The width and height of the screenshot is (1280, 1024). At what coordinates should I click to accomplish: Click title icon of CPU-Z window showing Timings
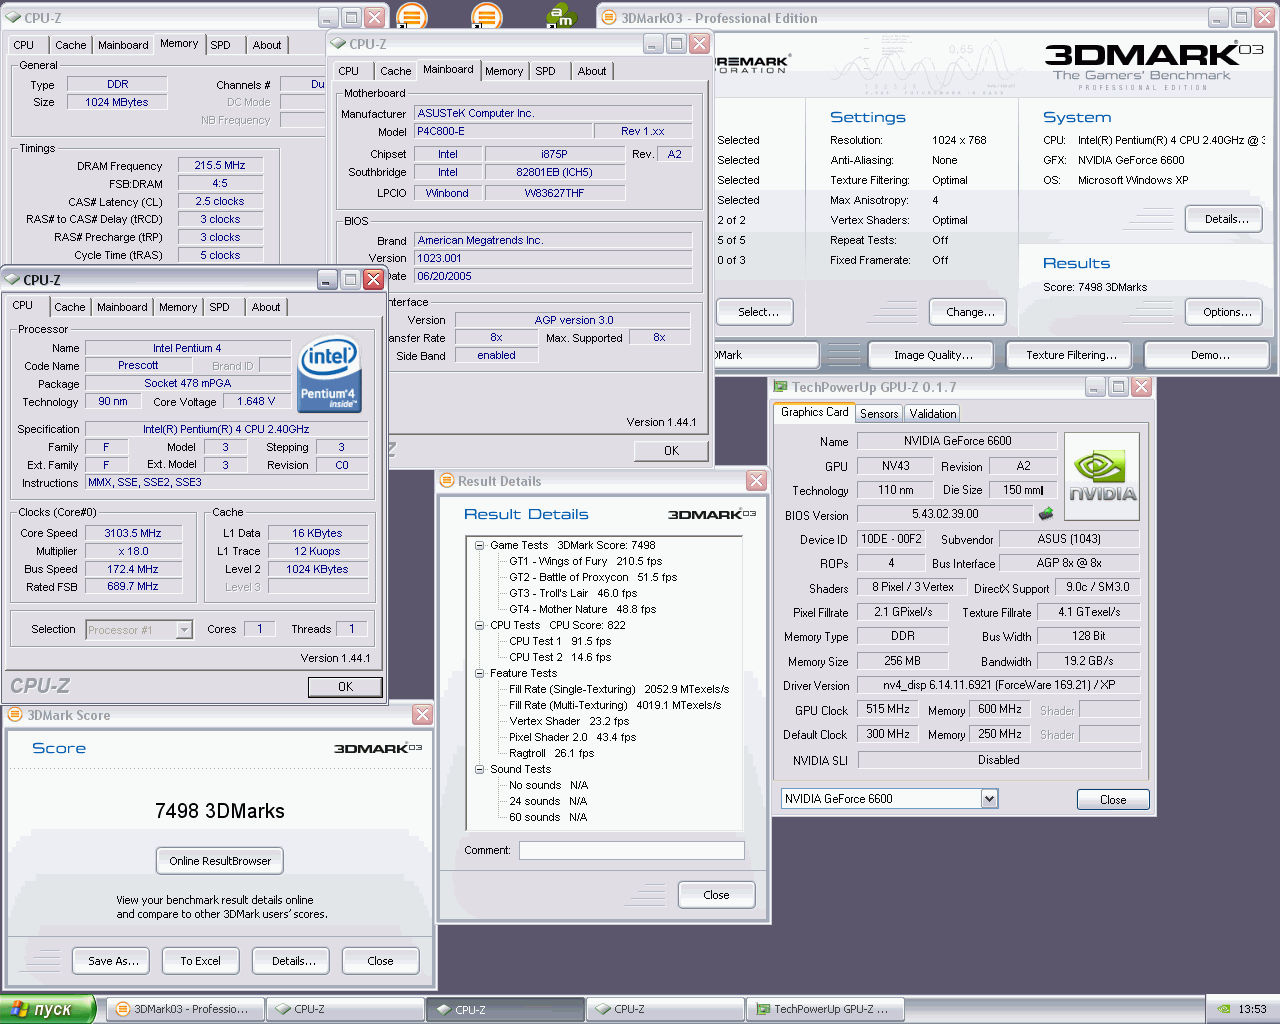13,18
